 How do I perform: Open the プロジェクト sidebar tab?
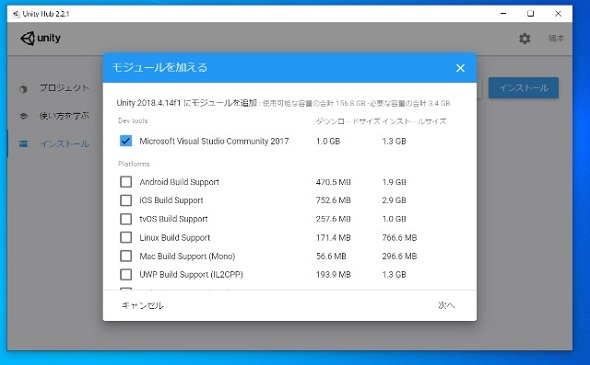[64, 88]
